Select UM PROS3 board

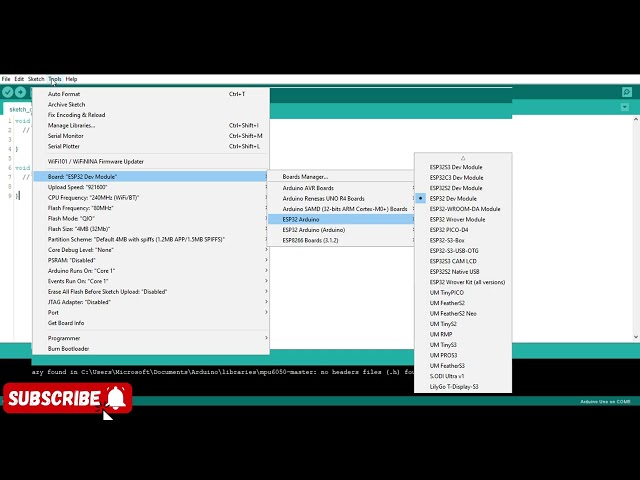(x=463, y=355)
